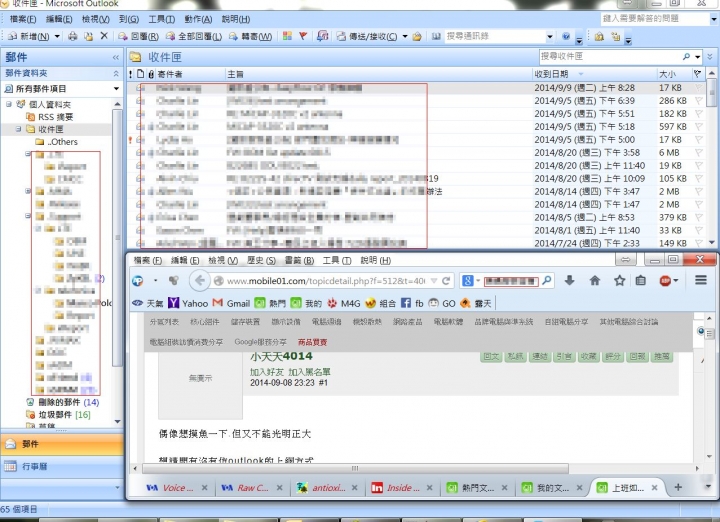Click the Adblock stop-sign icon
The height and width of the screenshot is (522, 720).
point(665,281)
